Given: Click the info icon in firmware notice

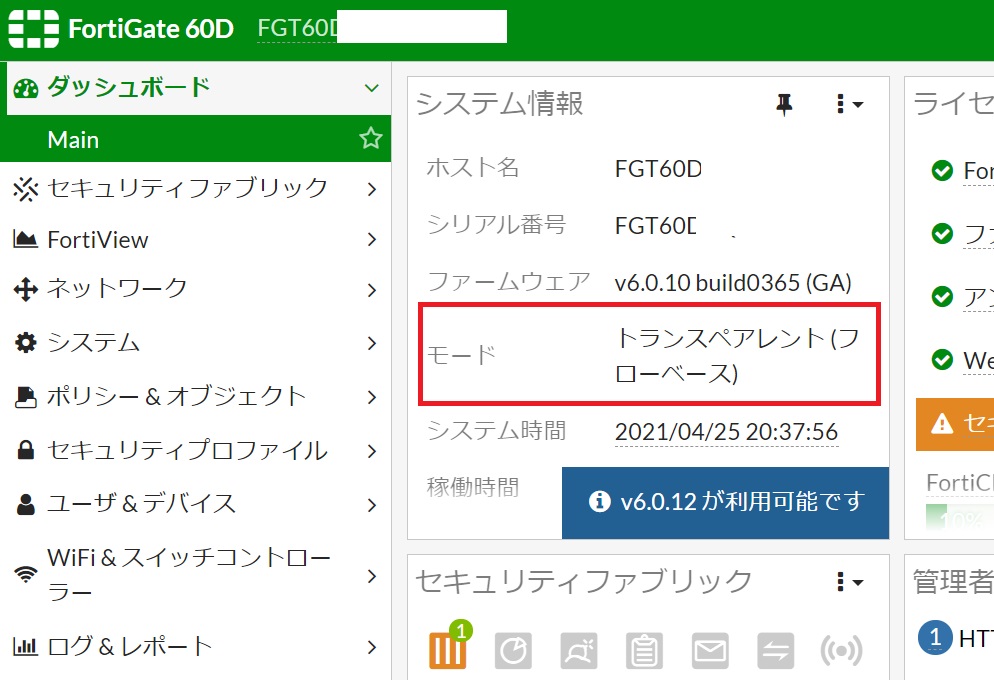Looking at the screenshot, I should click(599, 501).
